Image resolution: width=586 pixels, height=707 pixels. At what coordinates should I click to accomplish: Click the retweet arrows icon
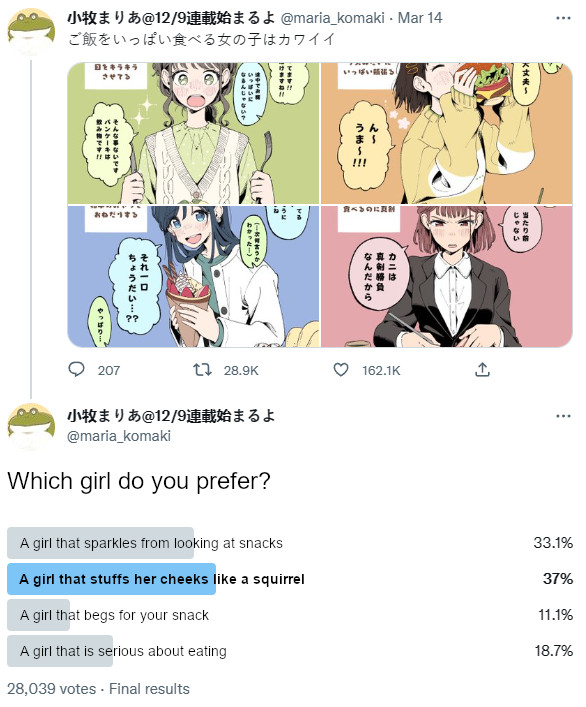click(202, 370)
